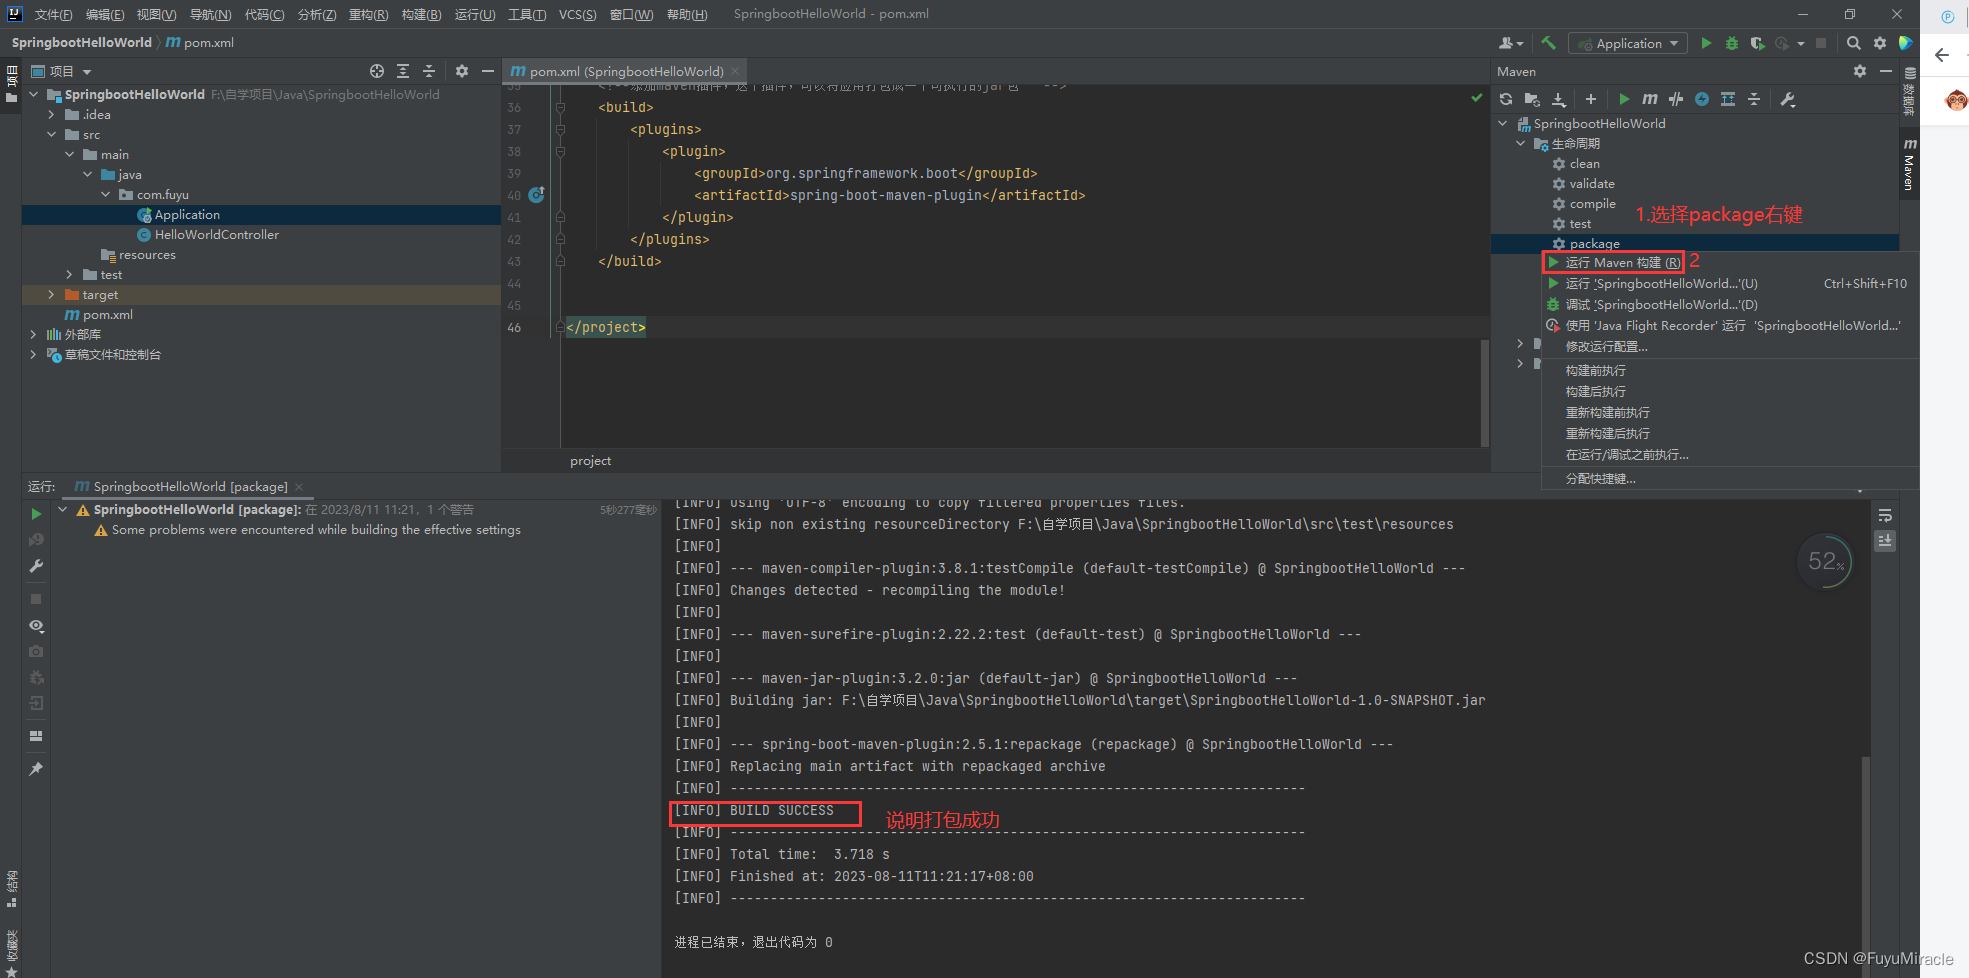Click the 52% memory indicator circle
1969x978 pixels.
pyautogui.click(x=1824, y=562)
